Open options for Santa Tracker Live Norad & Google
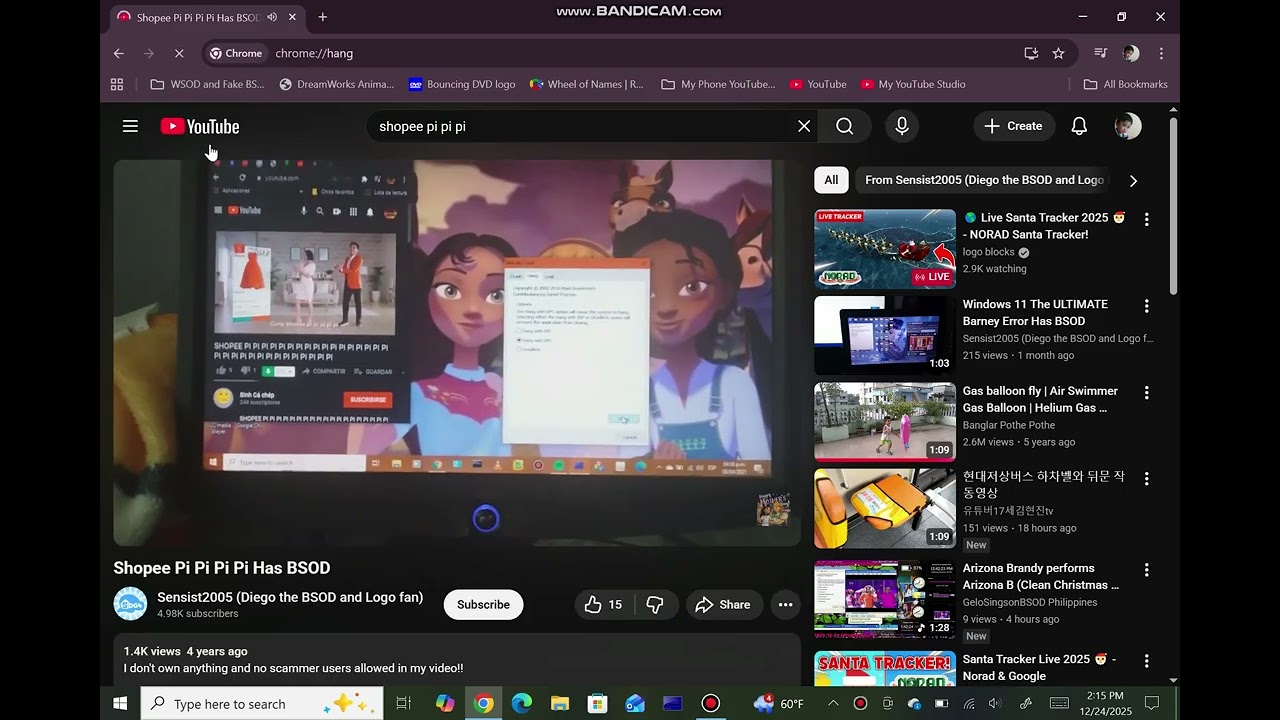Image resolution: width=1280 pixels, height=720 pixels. tap(1147, 661)
